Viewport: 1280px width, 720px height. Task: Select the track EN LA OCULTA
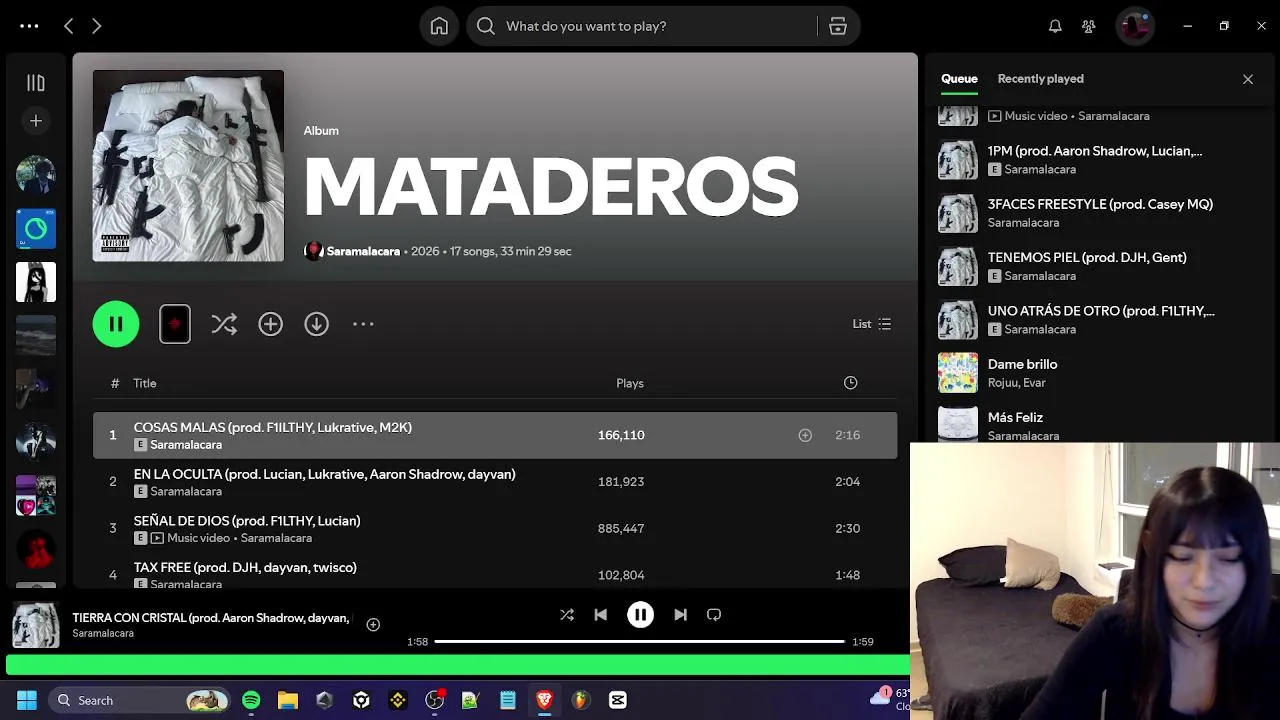pos(495,482)
